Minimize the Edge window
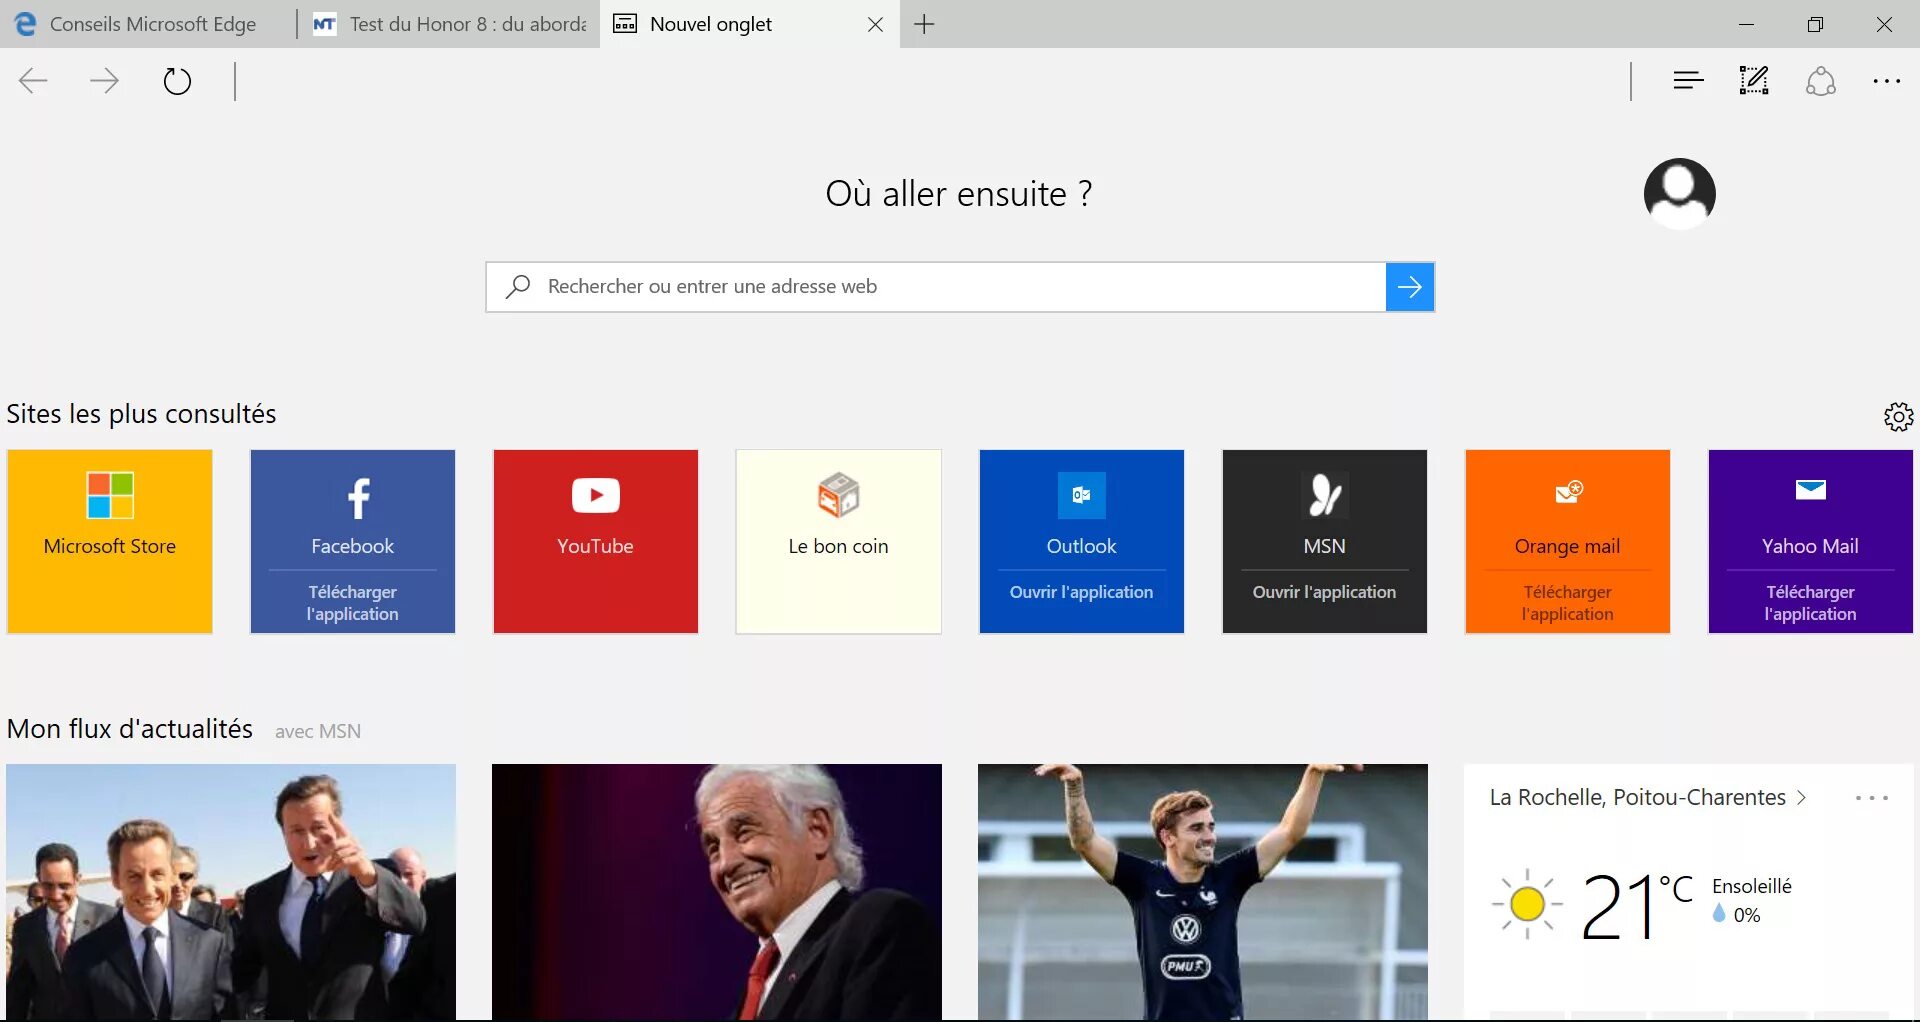1920x1022 pixels. 1747,24
